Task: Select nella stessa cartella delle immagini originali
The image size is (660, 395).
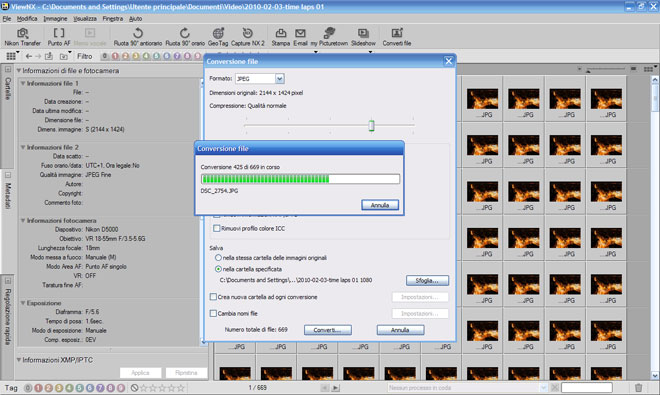Action: tap(218, 258)
